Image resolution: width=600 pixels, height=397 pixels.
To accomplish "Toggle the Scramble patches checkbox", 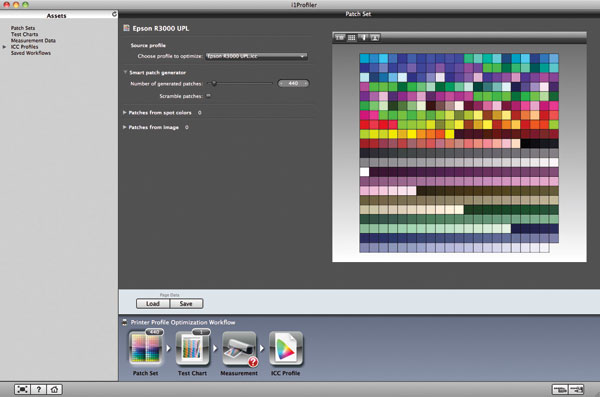I will tap(209, 96).
